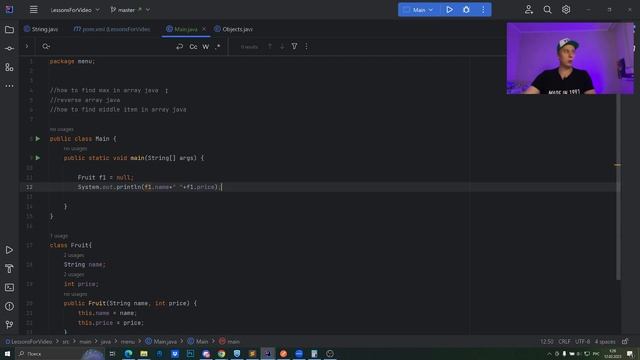
Task: Open the Git tool window
Action: (x=9, y=325)
